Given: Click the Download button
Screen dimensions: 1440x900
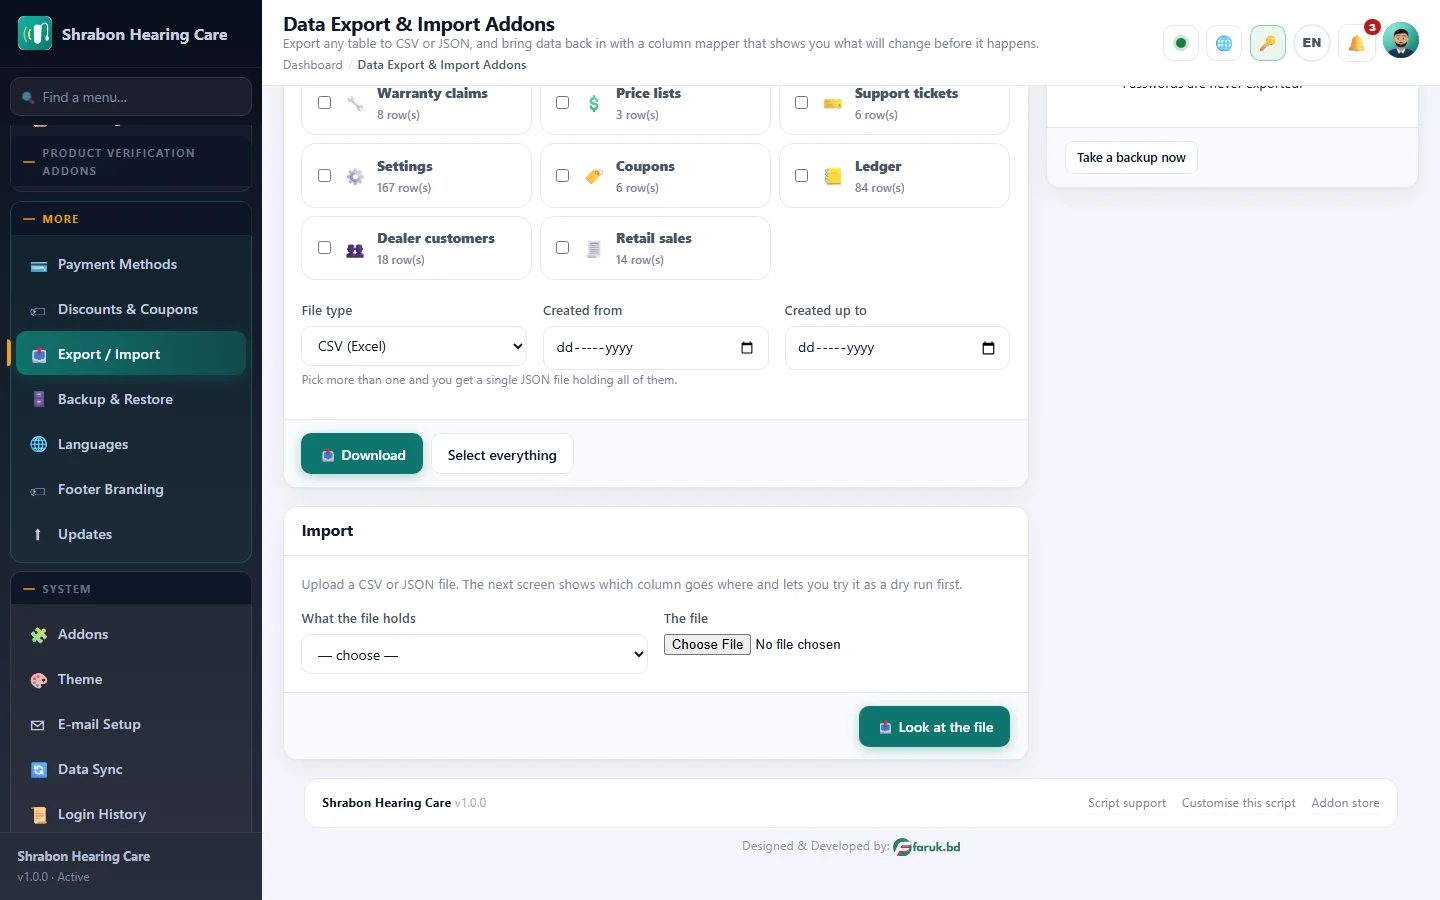Looking at the screenshot, I should (x=362, y=454).
